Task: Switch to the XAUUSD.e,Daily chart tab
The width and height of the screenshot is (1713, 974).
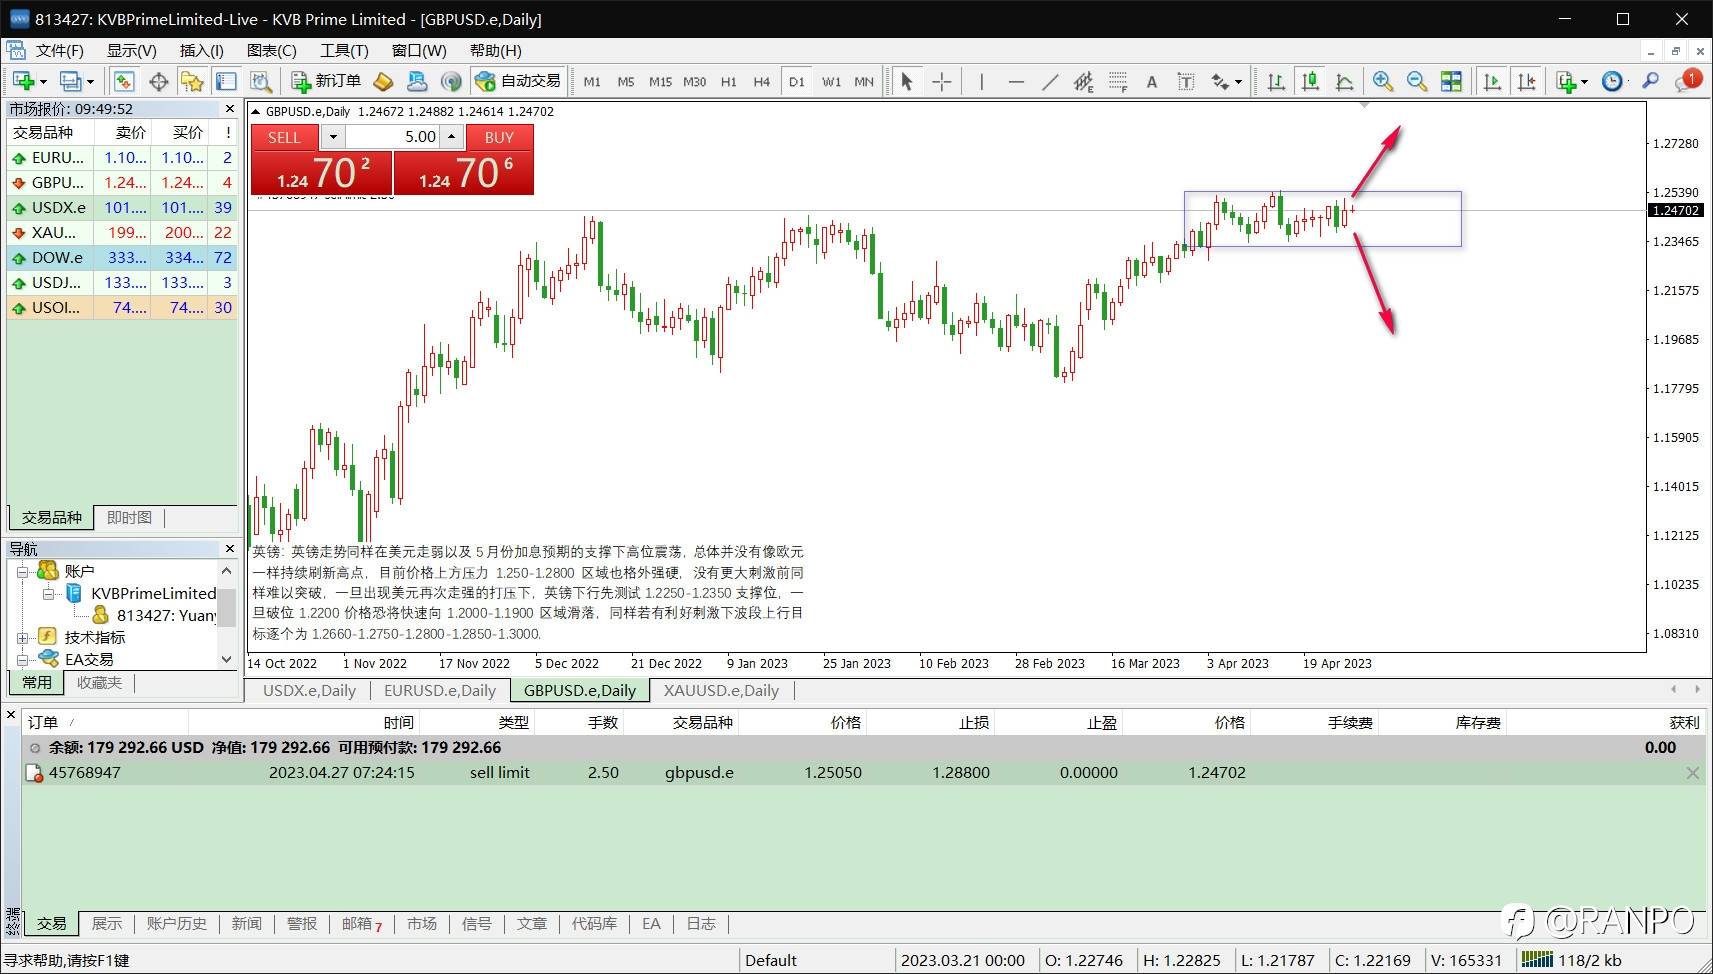Action: click(x=721, y=690)
